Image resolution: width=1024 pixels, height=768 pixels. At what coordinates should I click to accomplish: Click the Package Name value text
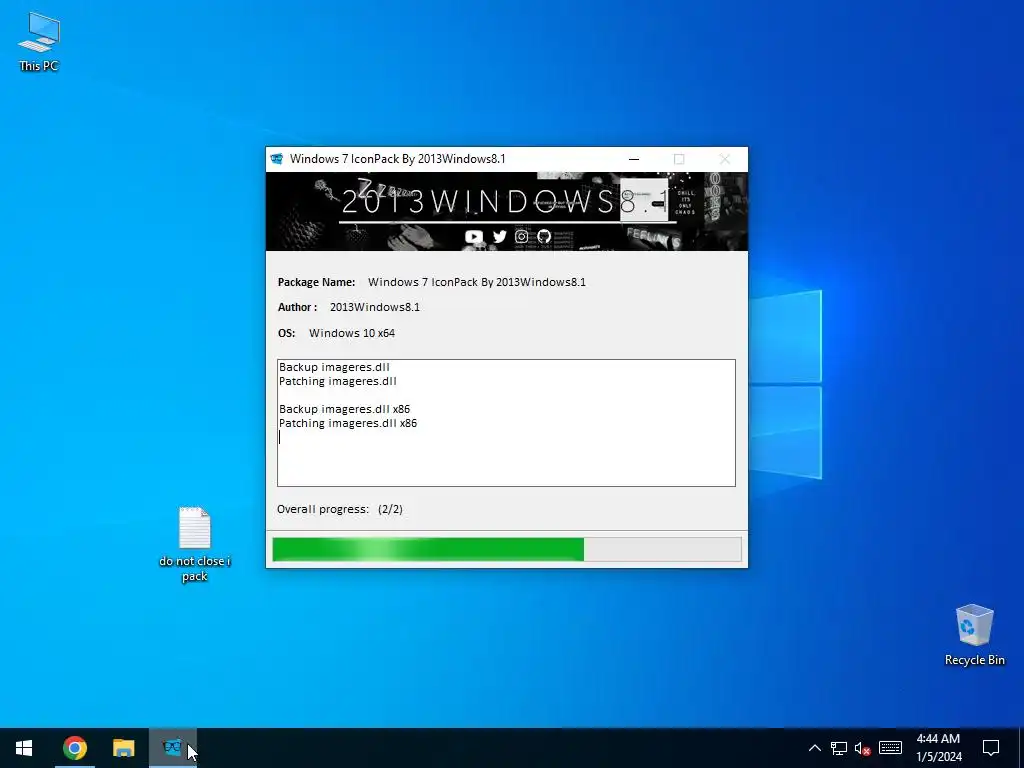[477, 282]
